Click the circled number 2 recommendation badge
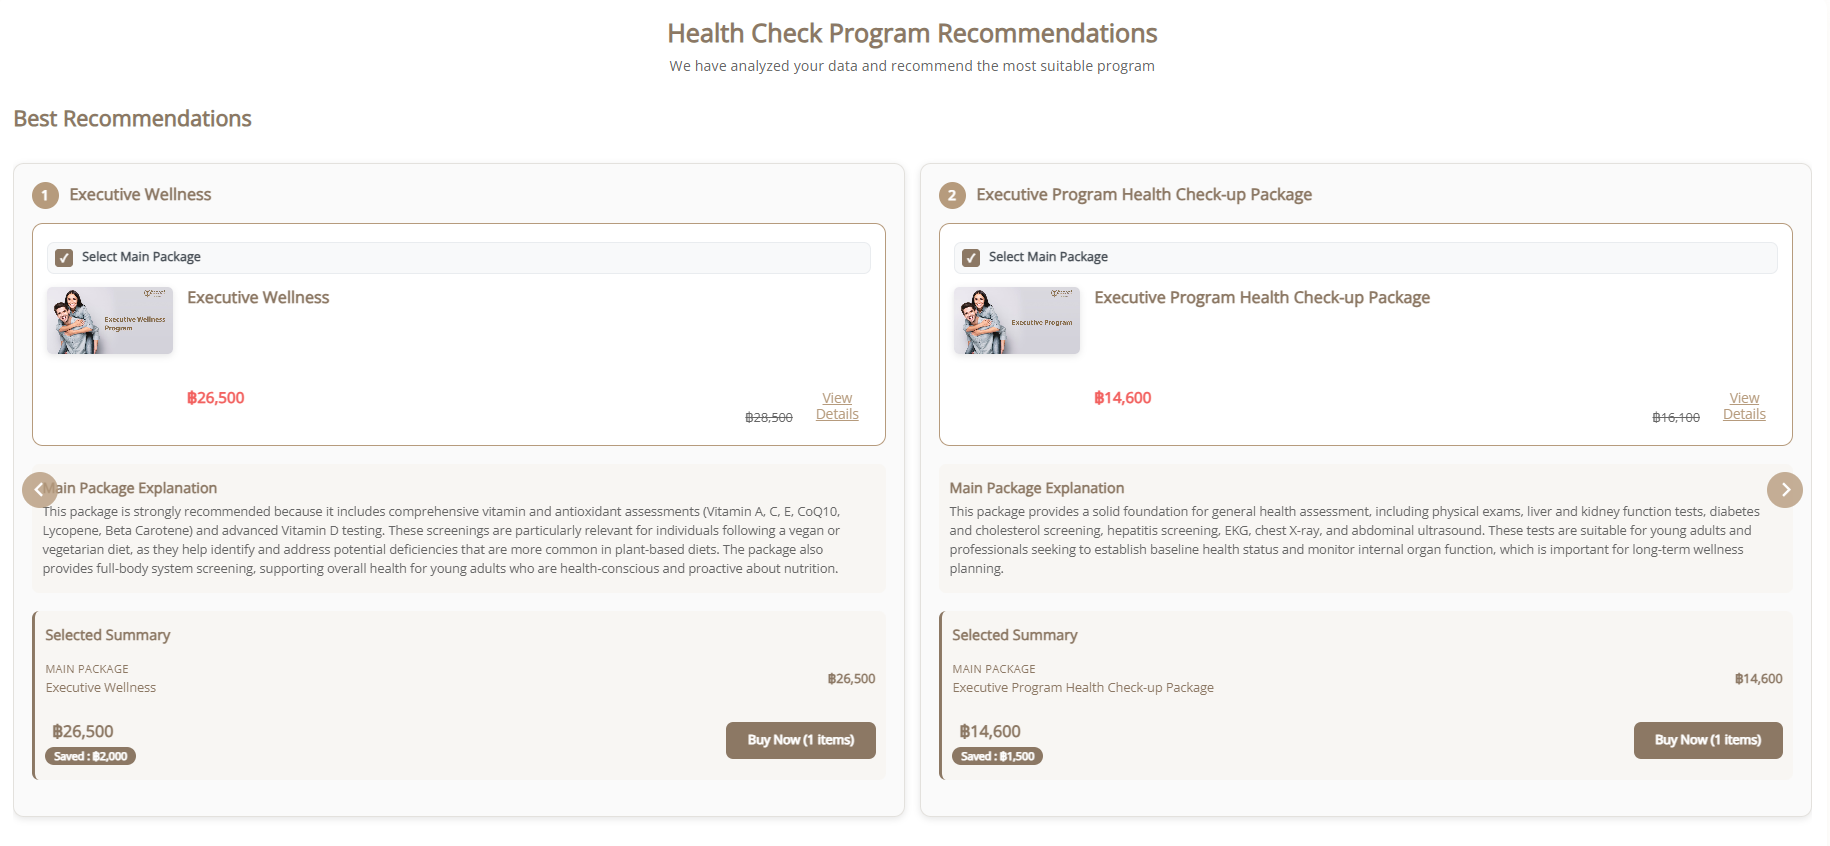 pyautogui.click(x=951, y=195)
